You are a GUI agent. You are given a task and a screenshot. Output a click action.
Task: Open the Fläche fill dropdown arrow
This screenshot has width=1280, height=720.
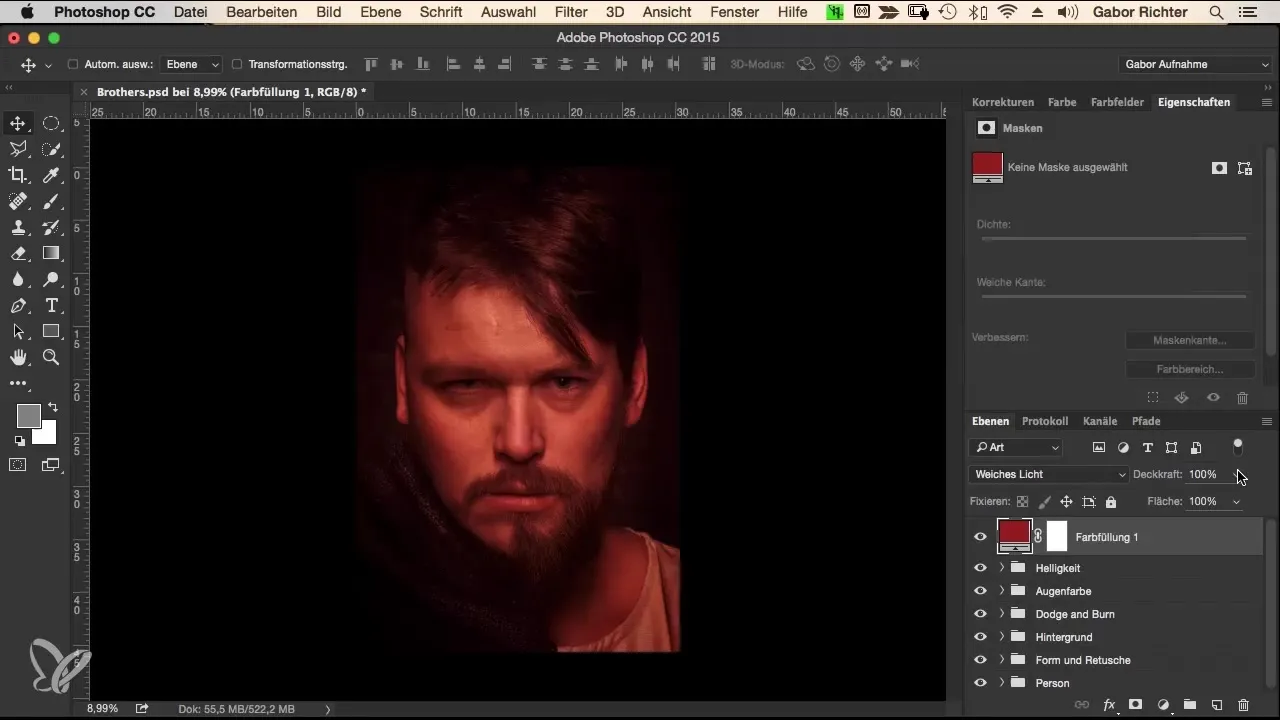1237,502
